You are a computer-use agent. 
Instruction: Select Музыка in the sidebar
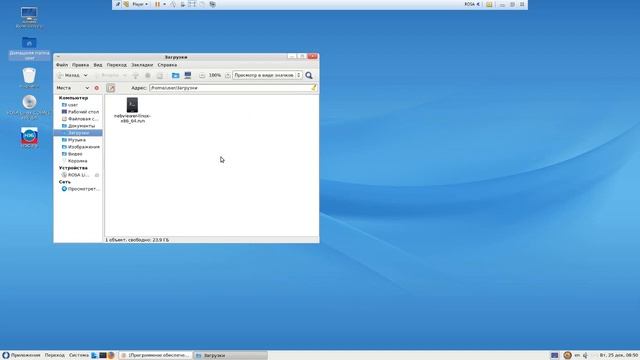click(x=78, y=140)
